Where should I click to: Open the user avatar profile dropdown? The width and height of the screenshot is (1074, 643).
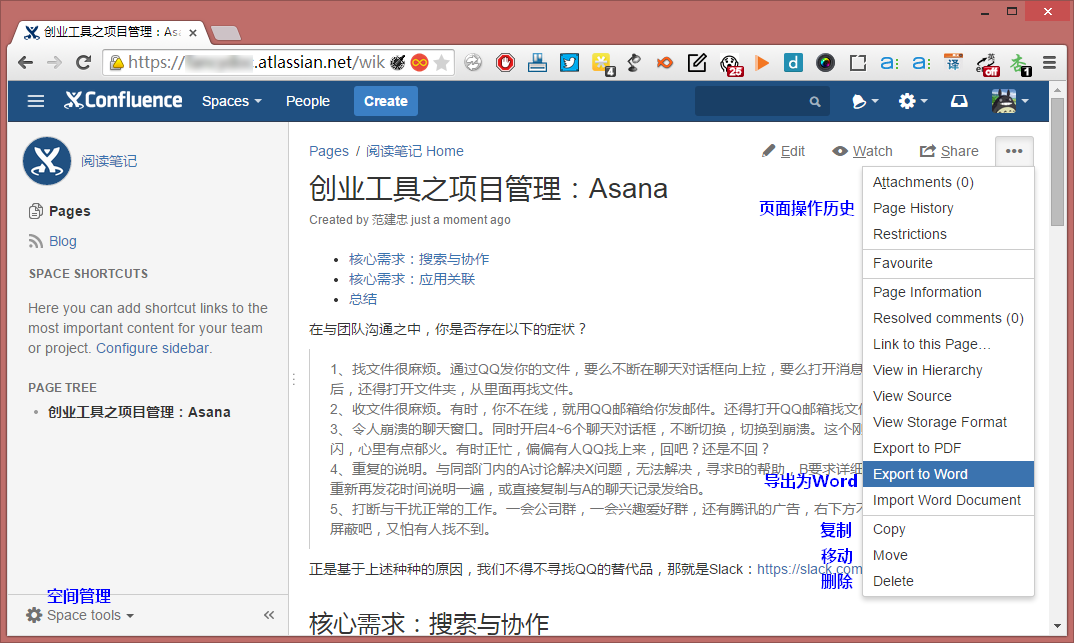point(1010,101)
